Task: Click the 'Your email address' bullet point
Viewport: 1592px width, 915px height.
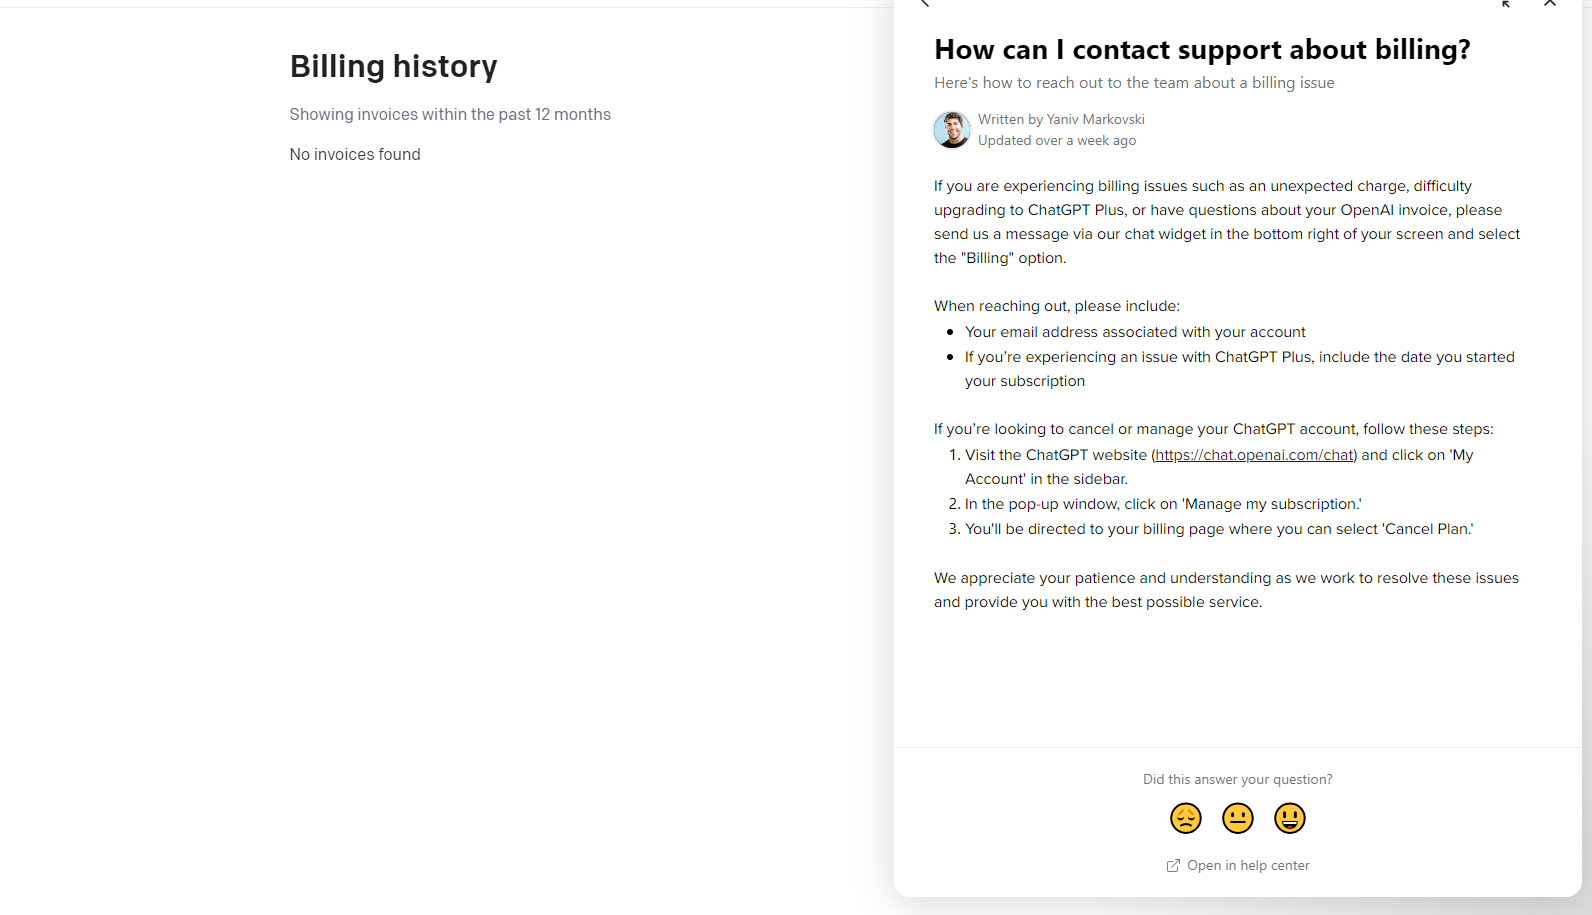Action: (x=1135, y=332)
